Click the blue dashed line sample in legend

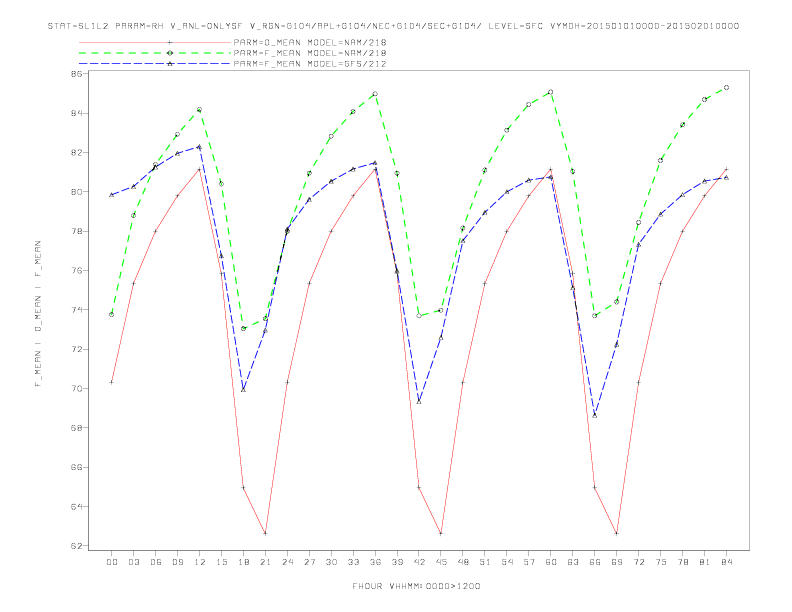tap(155, 64)
